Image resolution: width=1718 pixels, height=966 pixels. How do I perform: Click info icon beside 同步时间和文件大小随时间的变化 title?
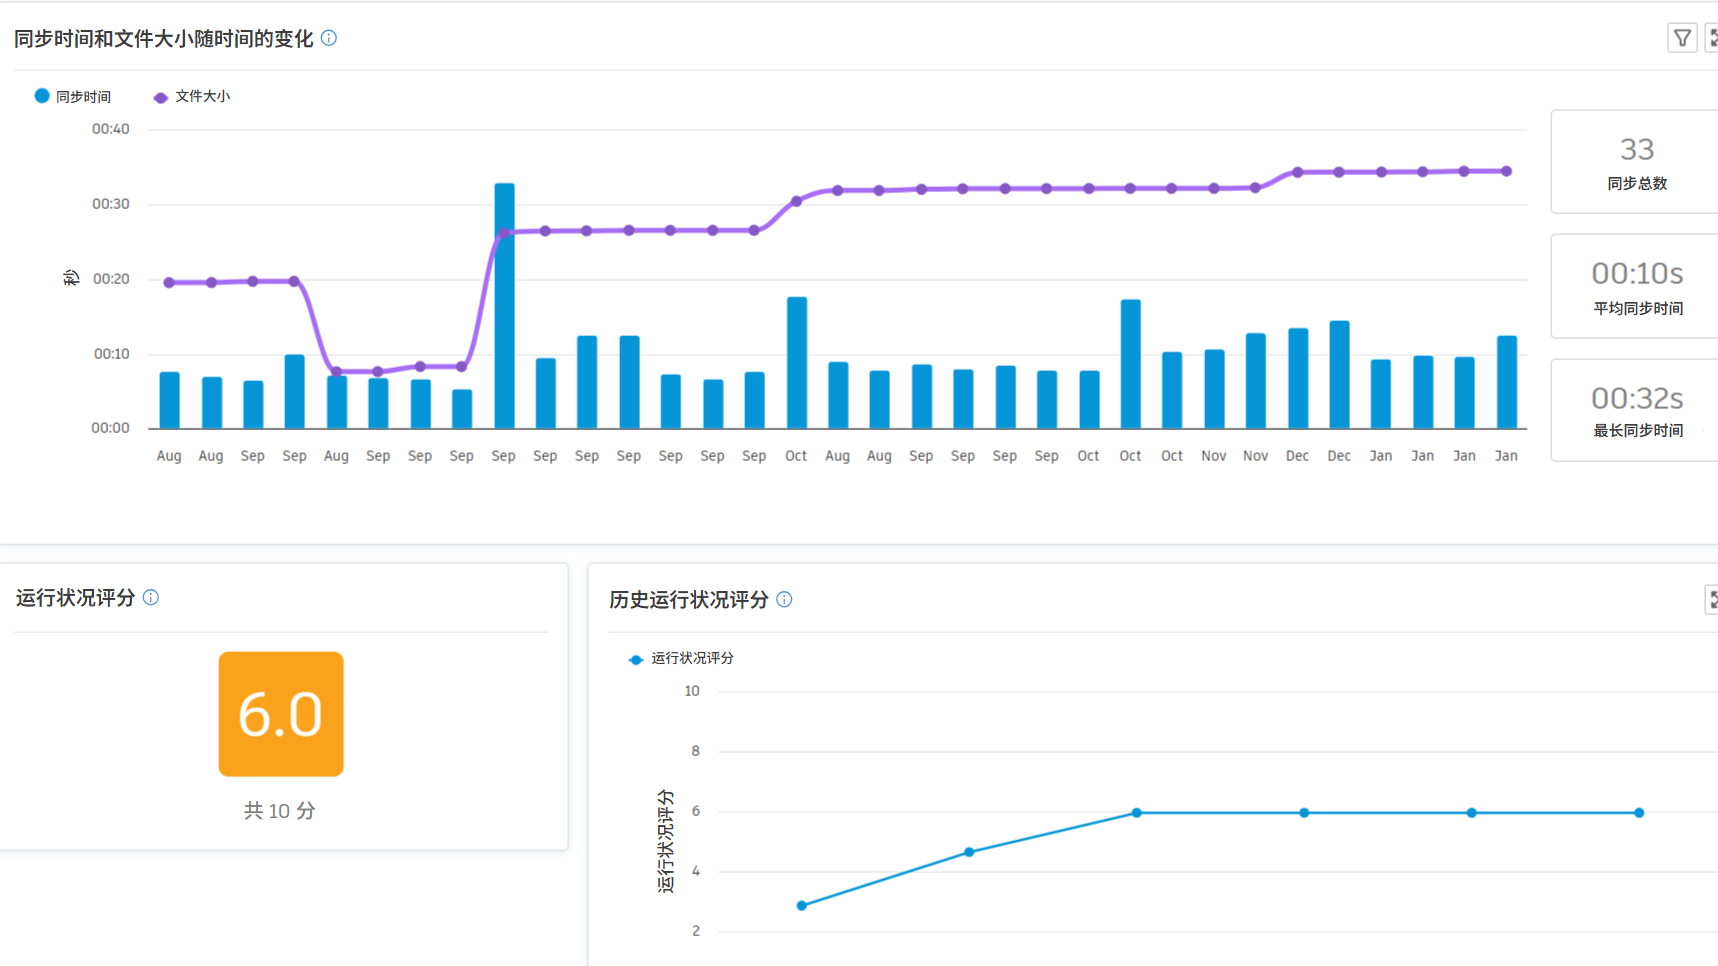tap(329, 38)
